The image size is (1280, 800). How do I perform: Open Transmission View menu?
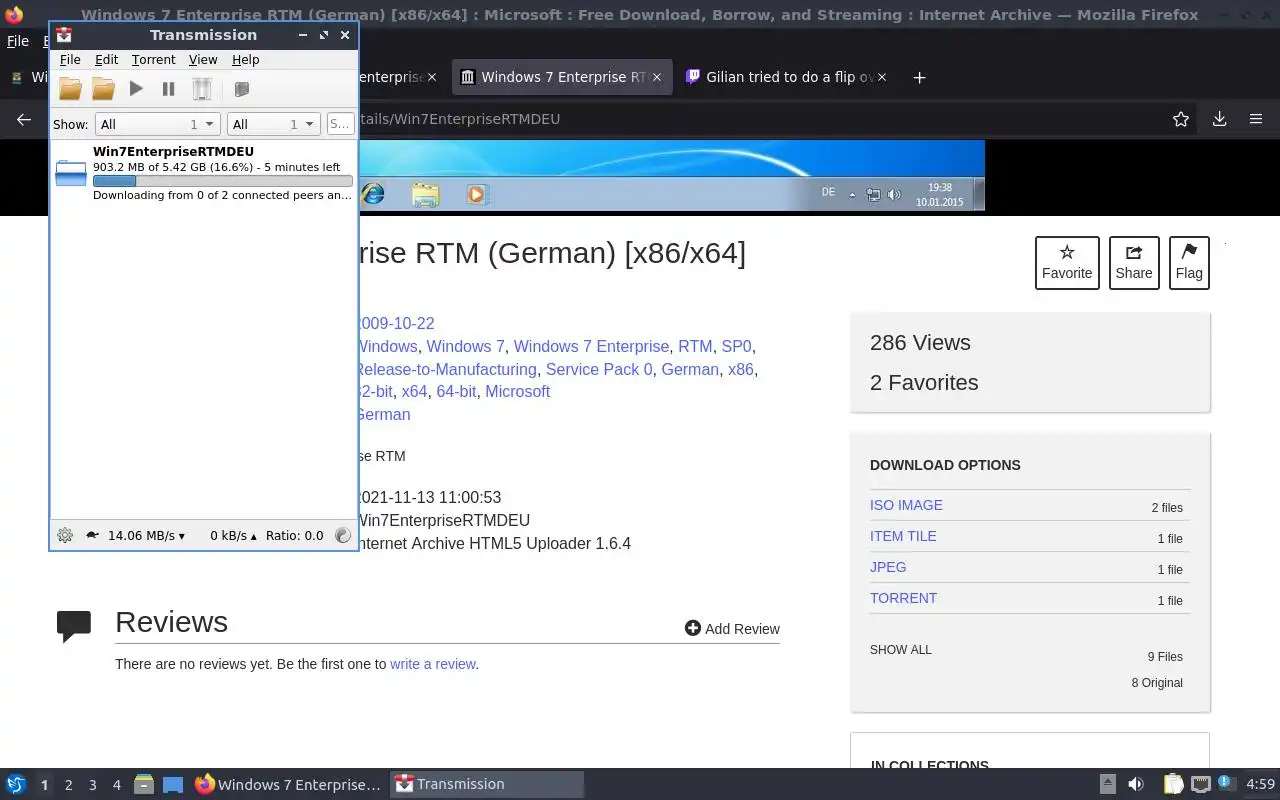tap(203, 60)
